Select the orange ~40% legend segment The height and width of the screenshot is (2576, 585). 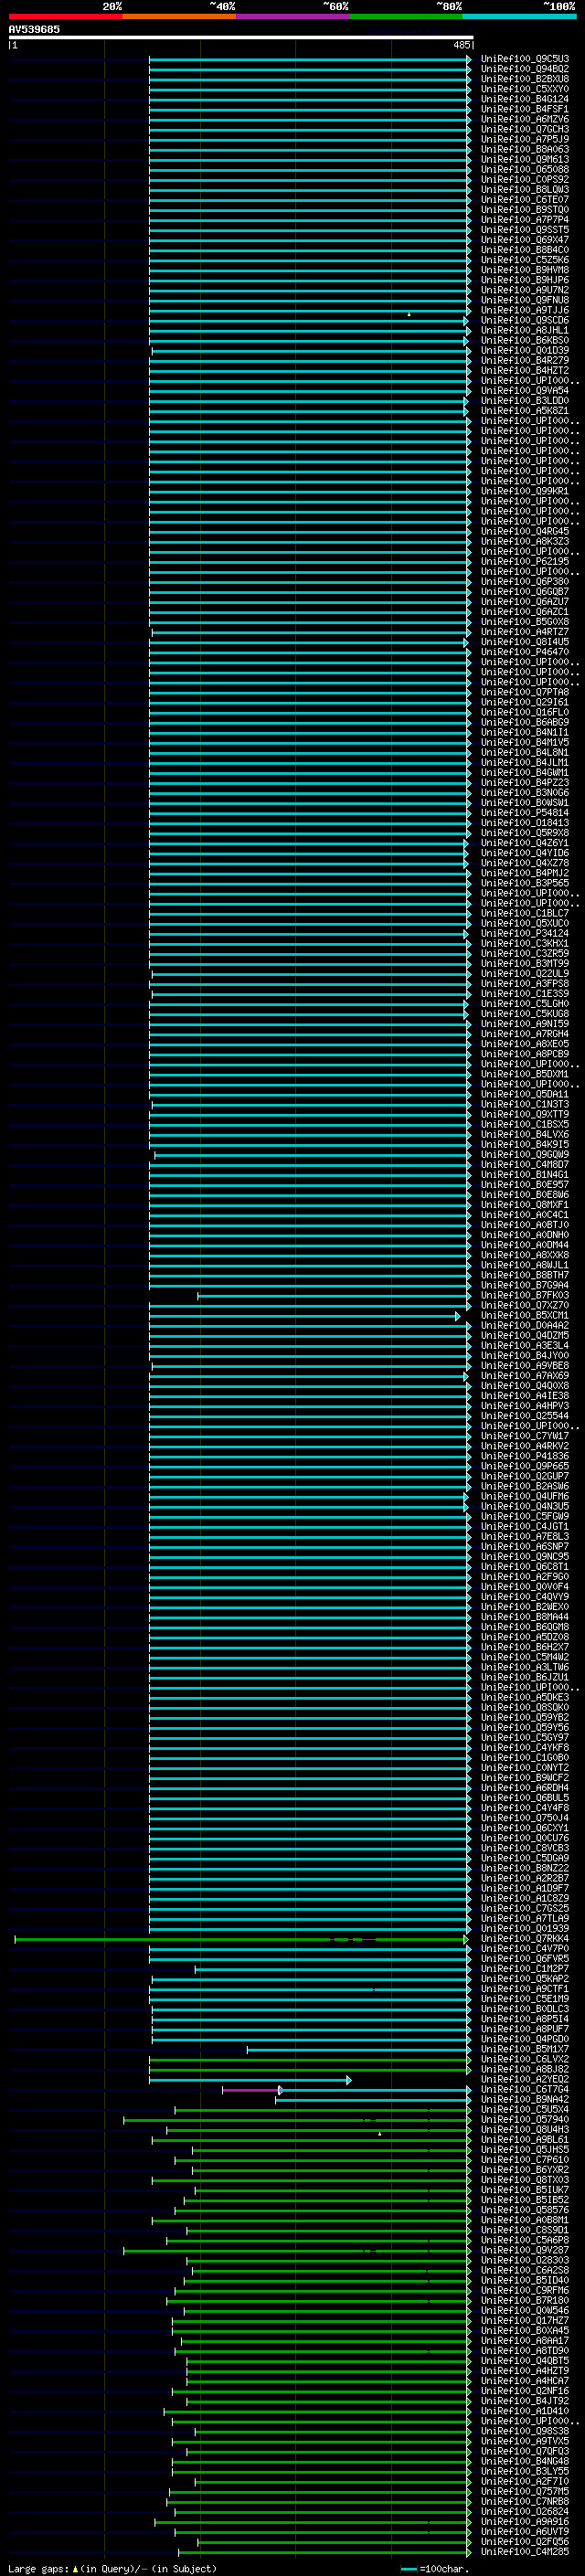pos(179,16)
